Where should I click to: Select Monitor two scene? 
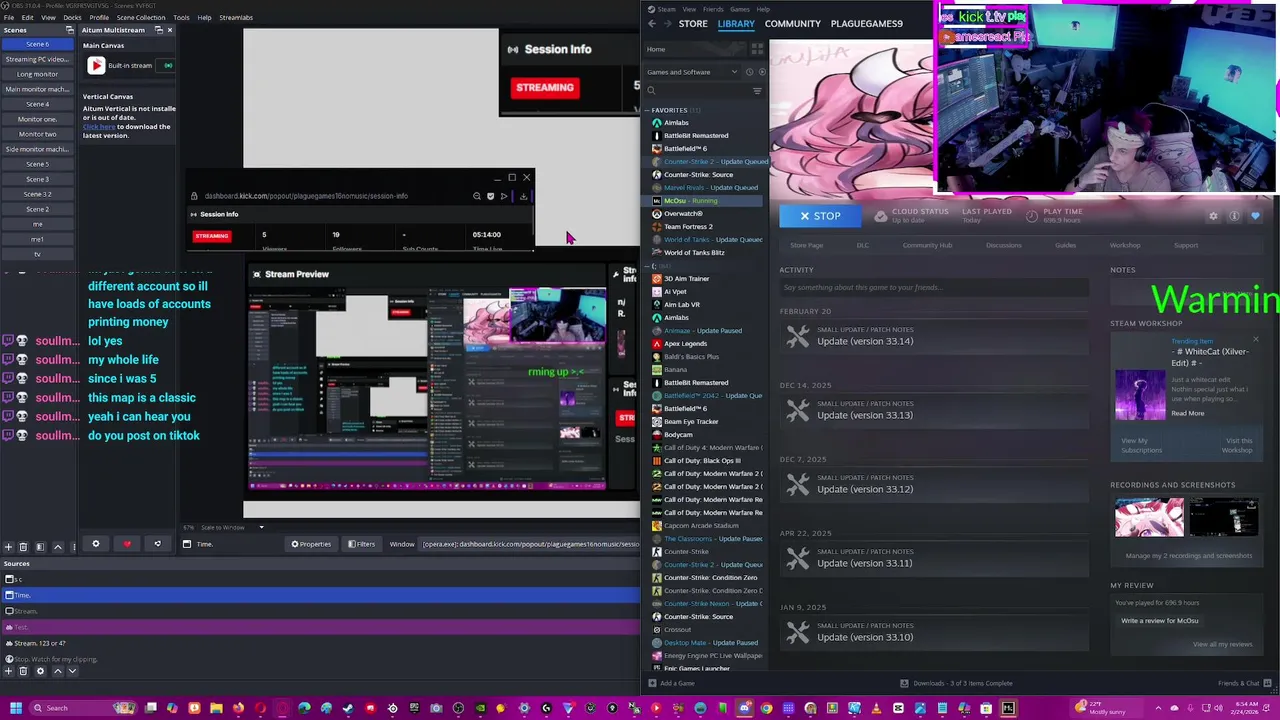tap(37, 134)
